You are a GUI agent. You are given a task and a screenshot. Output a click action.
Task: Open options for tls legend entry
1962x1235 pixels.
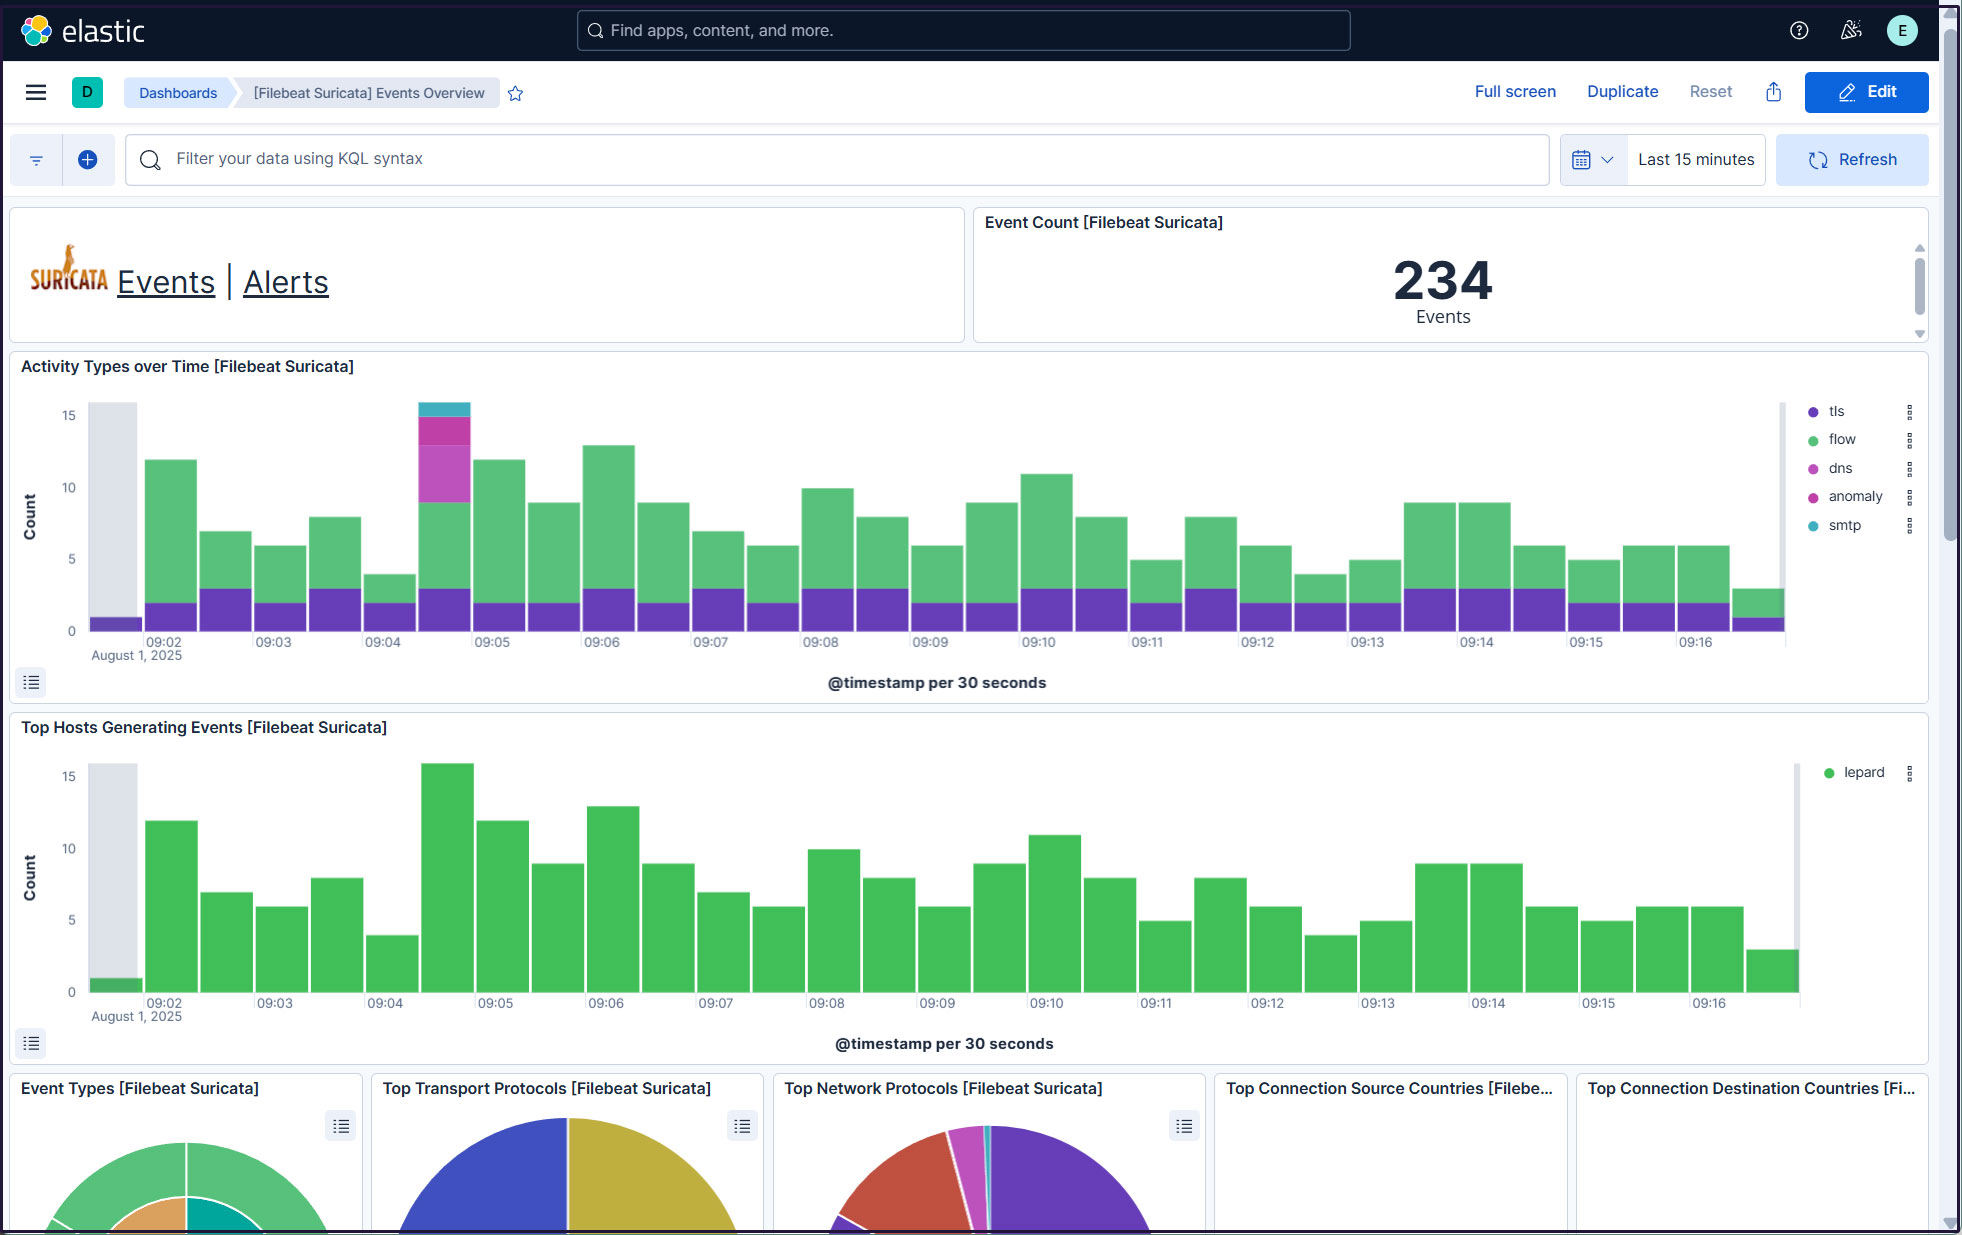pos(1909,412)
